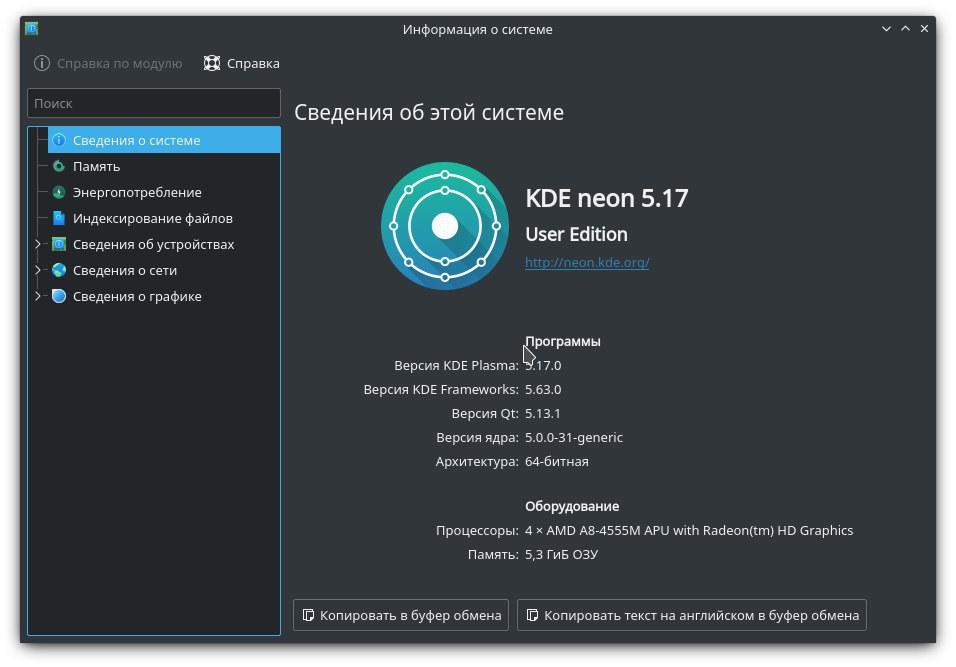The height and width of the screenshot is (667, 956).
Task: Close the Информация о системе window
Action: 924,29
